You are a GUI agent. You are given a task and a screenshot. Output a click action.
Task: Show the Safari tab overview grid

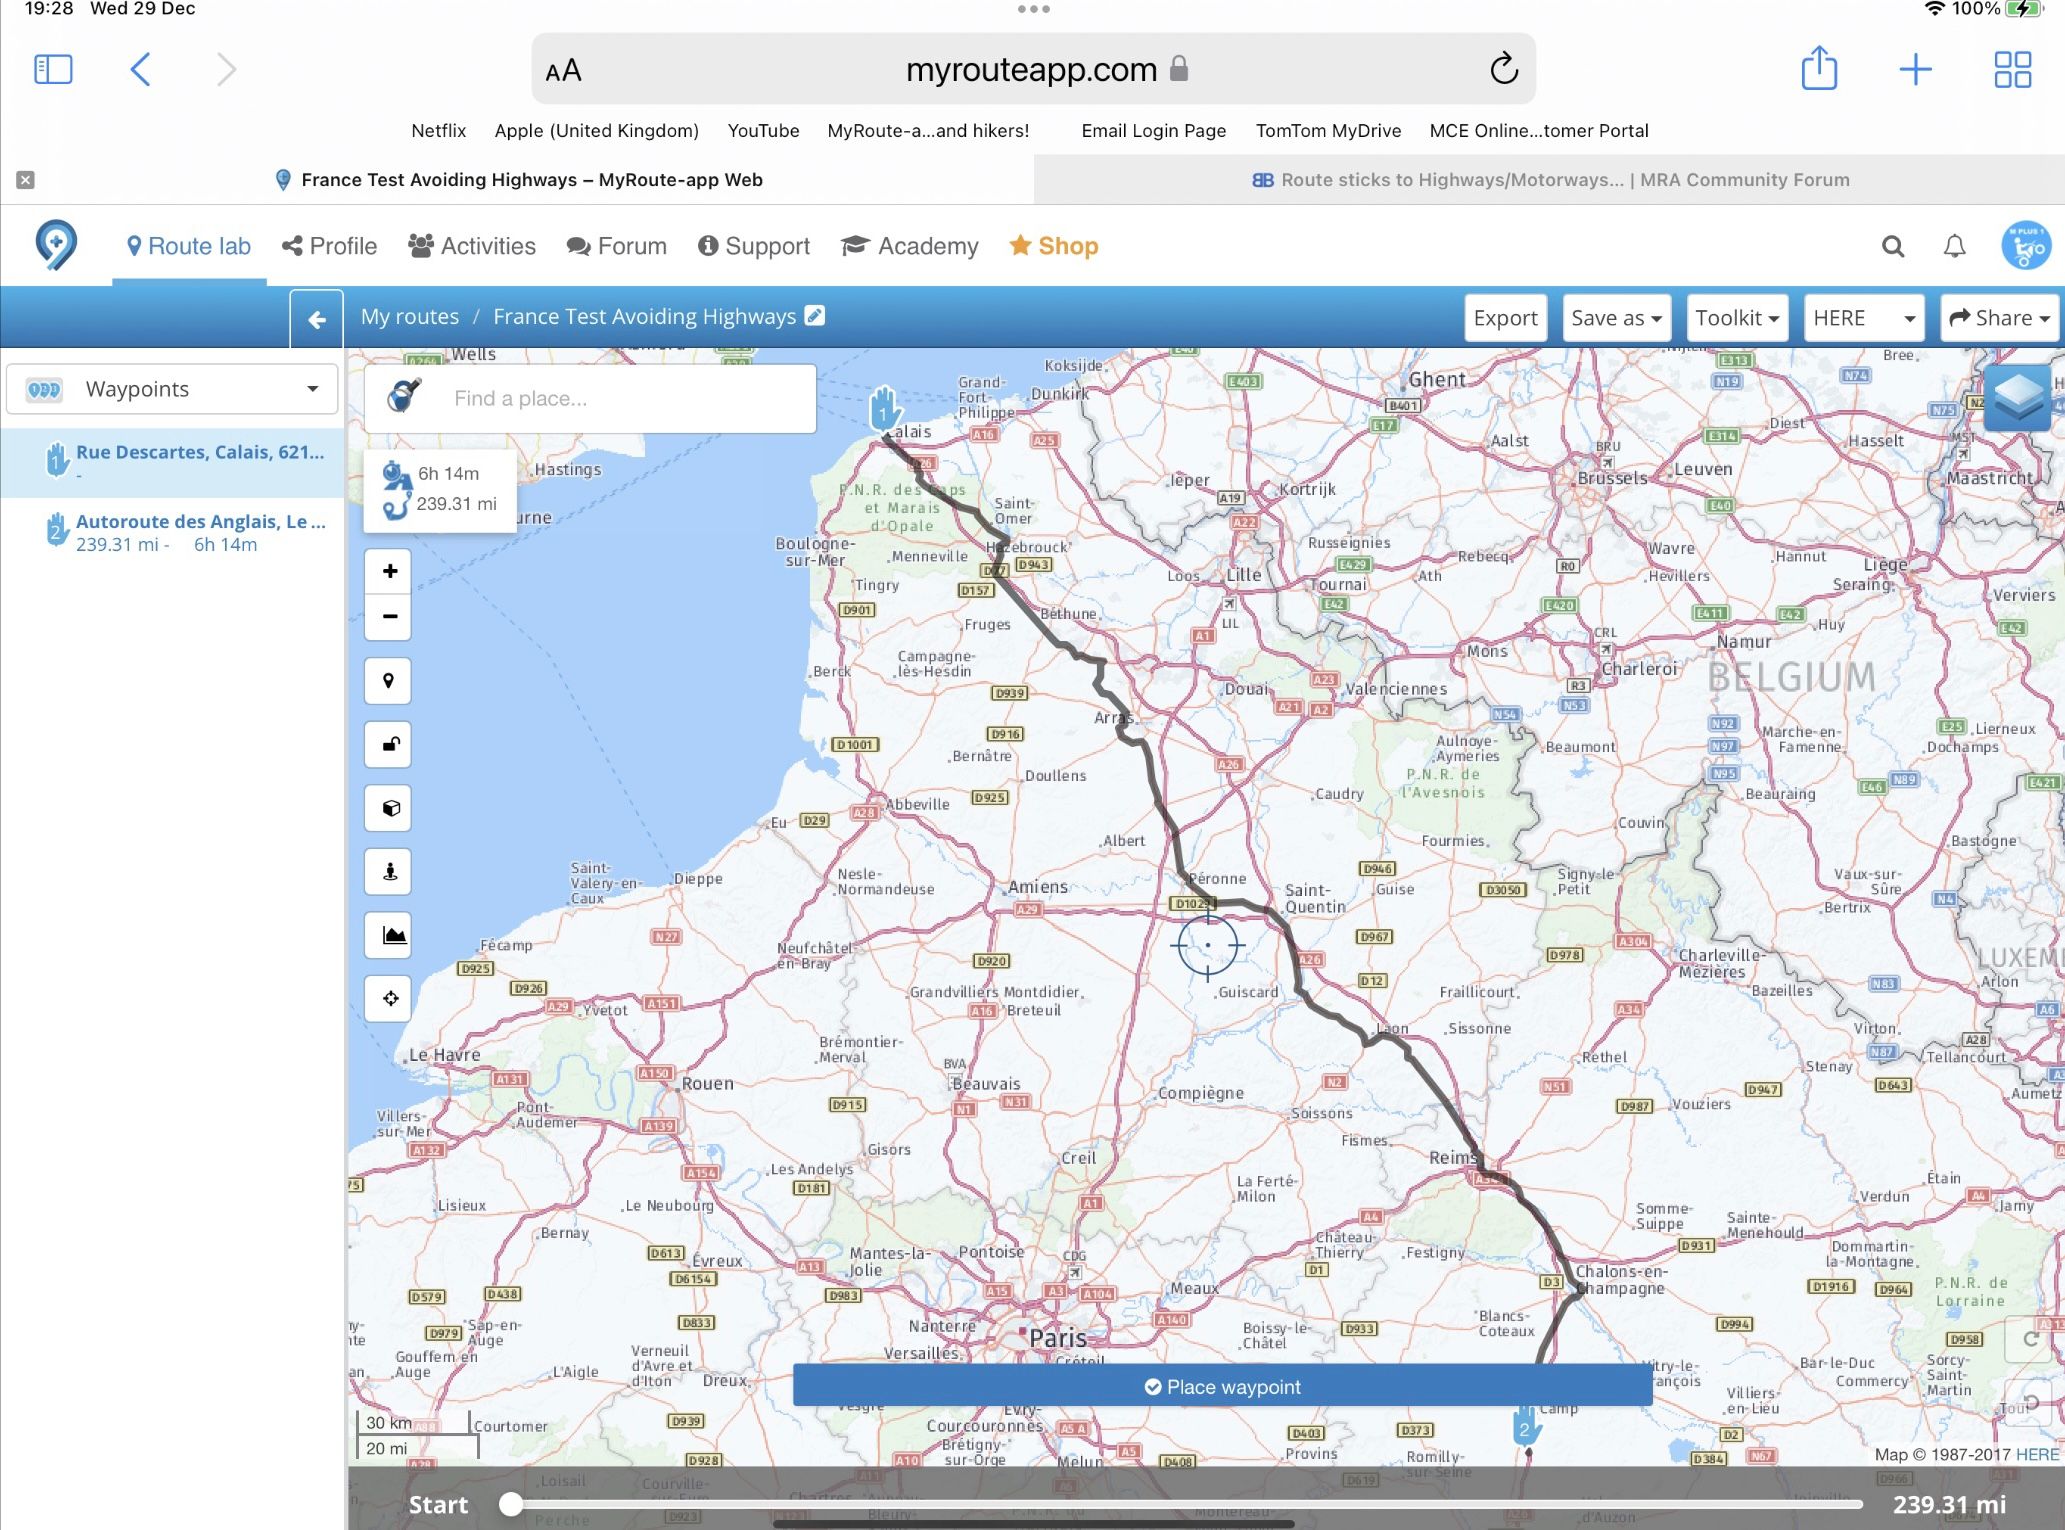(x=2012, y=69)
